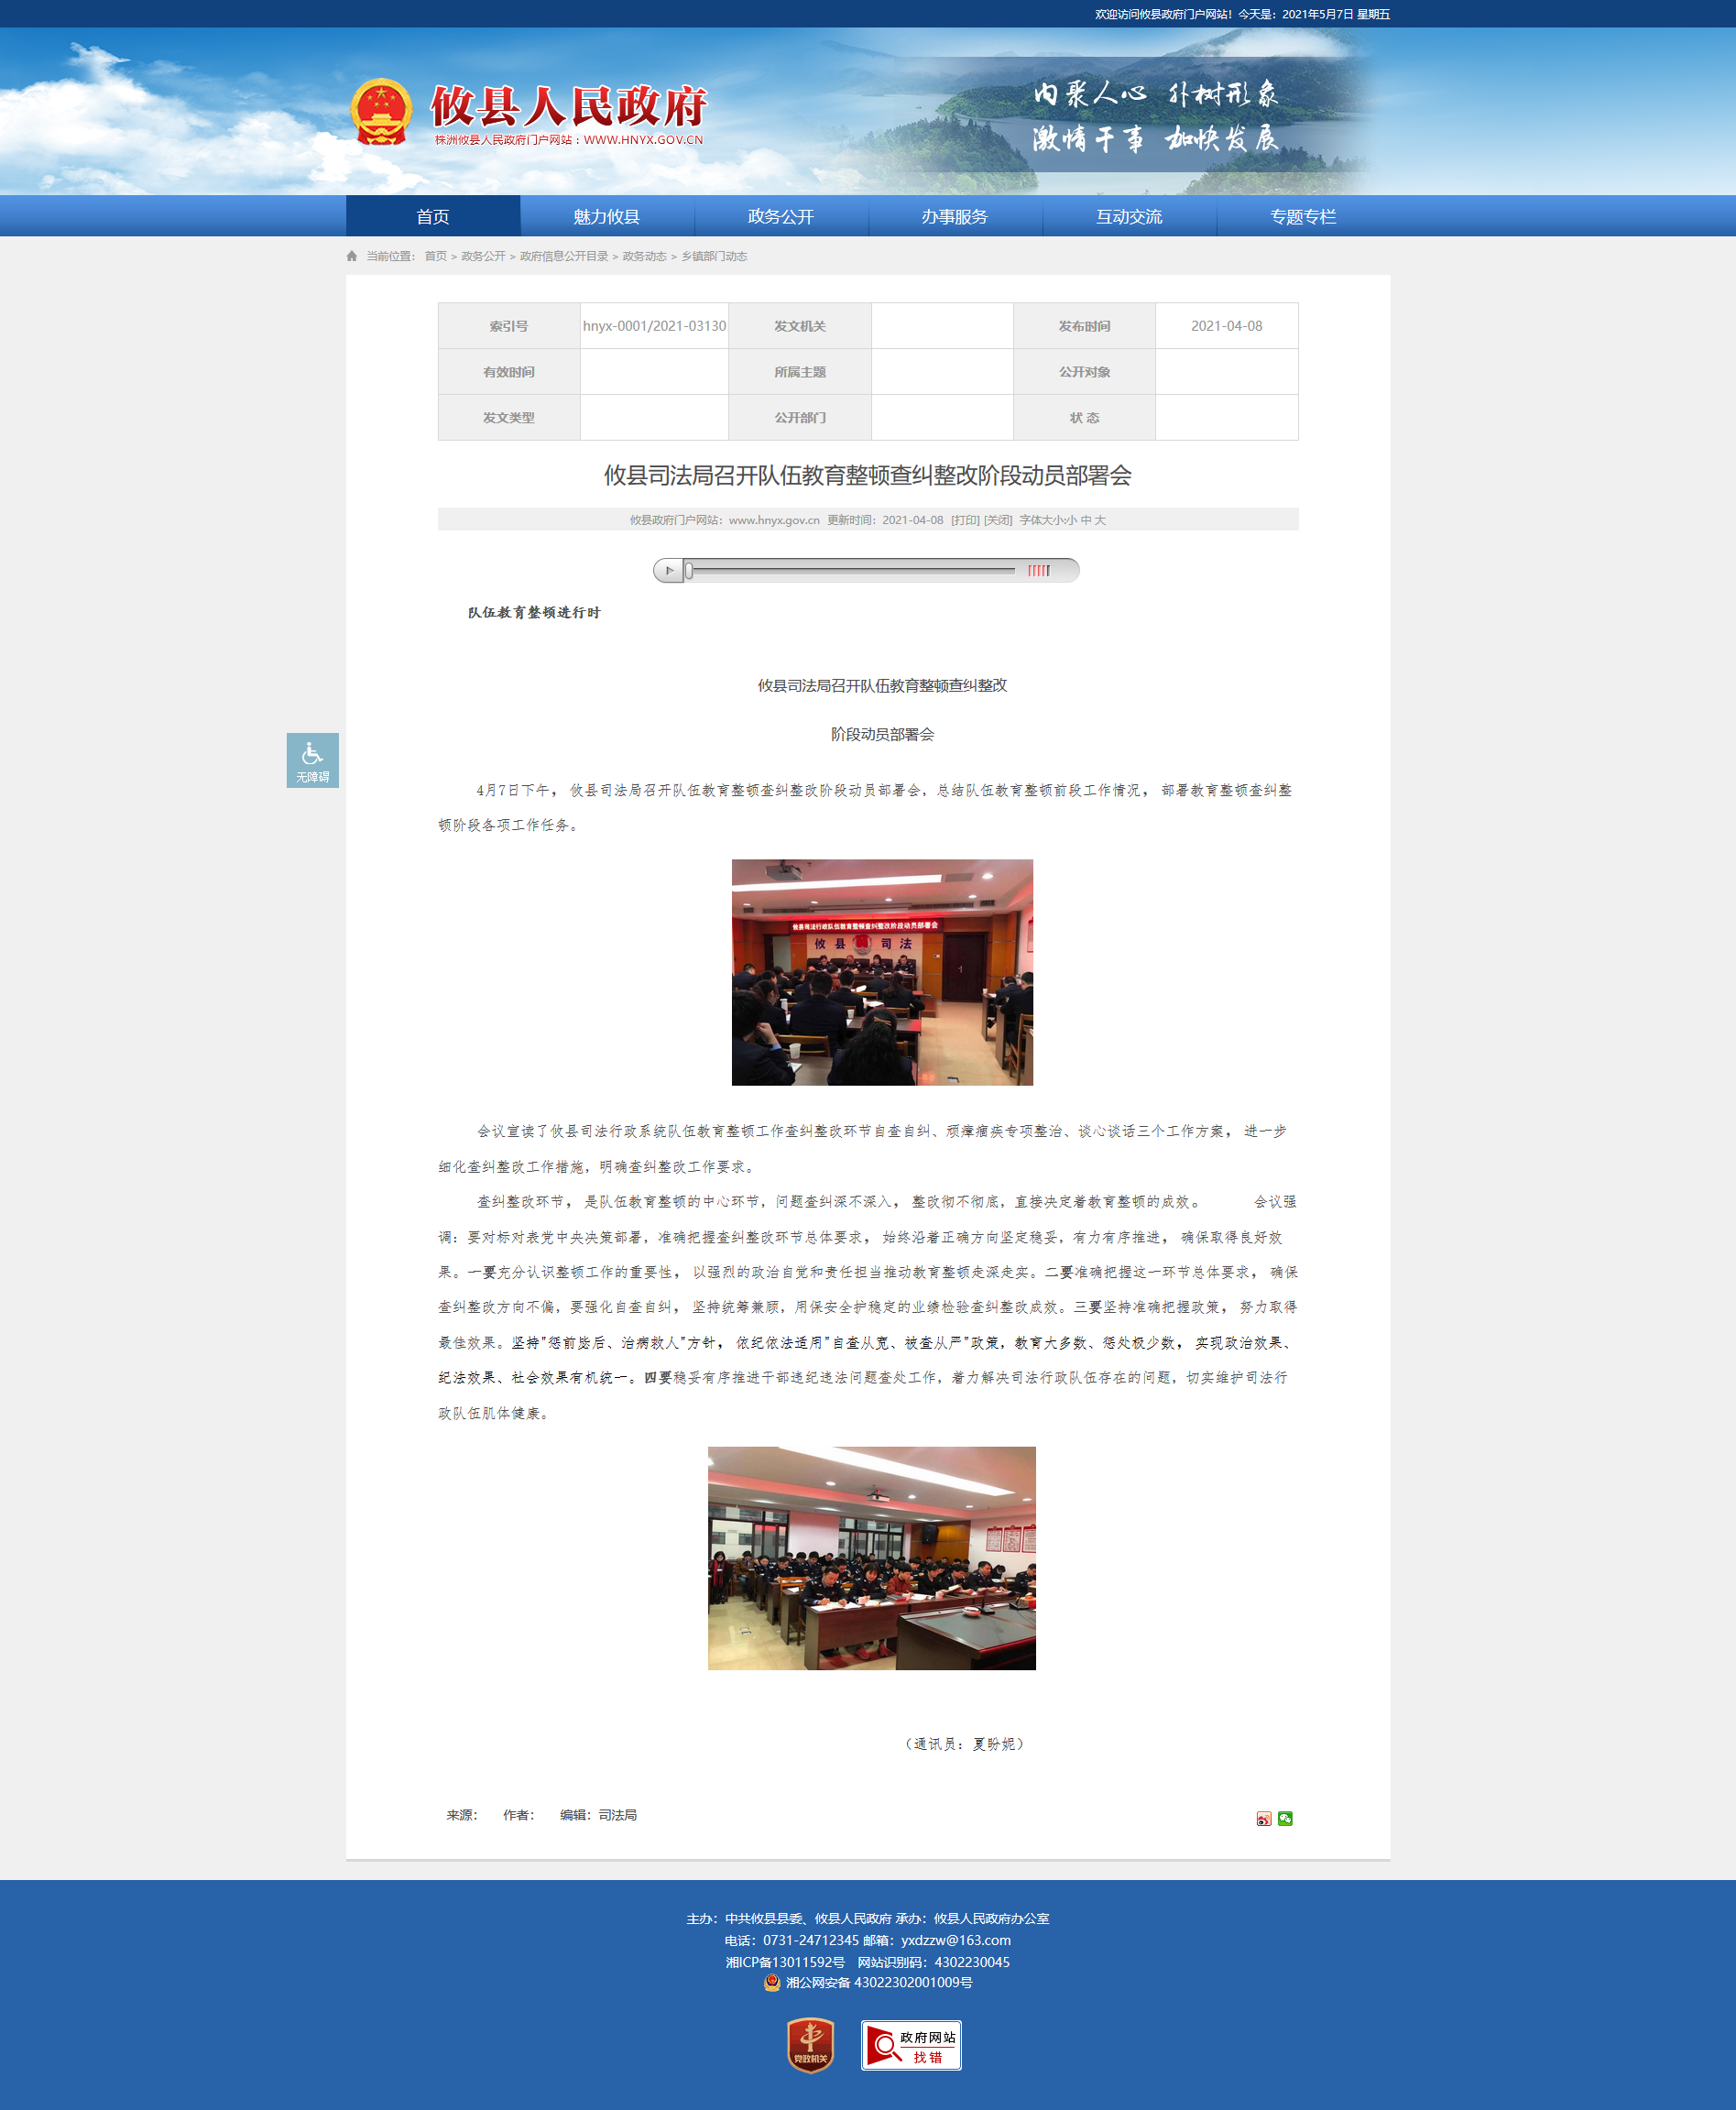Open the 魅力攸县 navigation tab
Image resolution: width=1736 pixels, height=2110 pixels.
point(607,216)
